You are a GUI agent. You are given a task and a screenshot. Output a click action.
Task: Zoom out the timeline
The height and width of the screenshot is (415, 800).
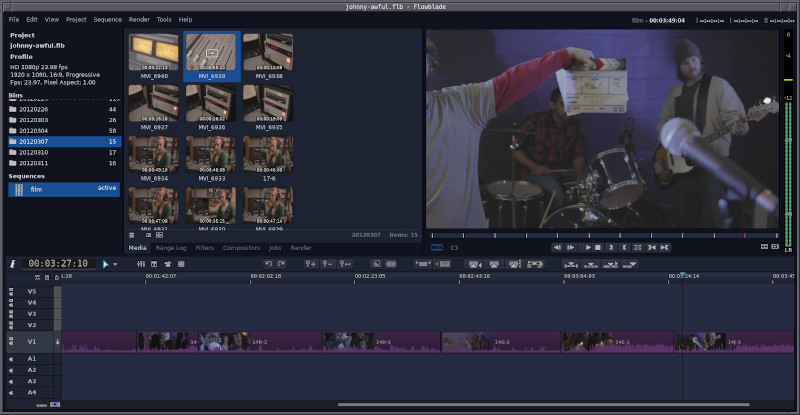[328, 264]
